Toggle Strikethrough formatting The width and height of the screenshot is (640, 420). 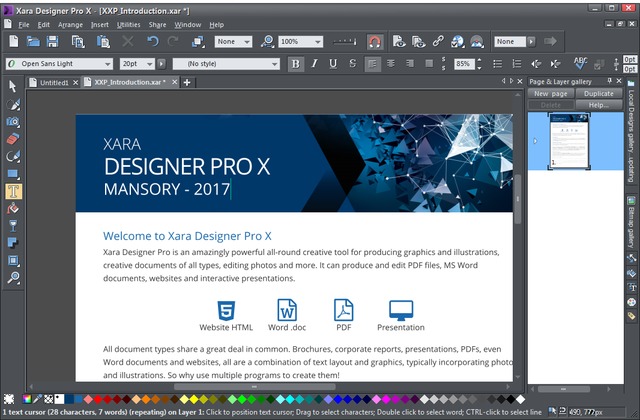click(352, 64)
